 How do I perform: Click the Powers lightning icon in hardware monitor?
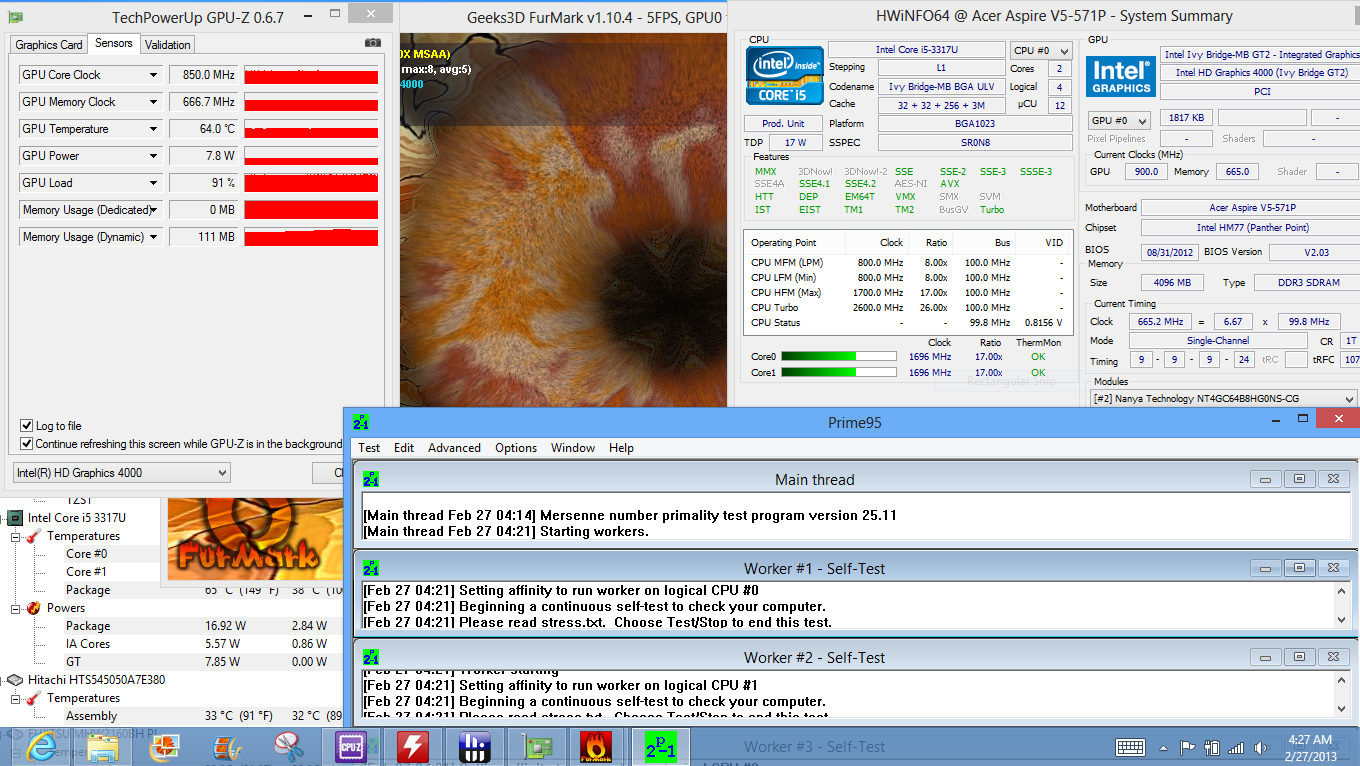[34, 608]
